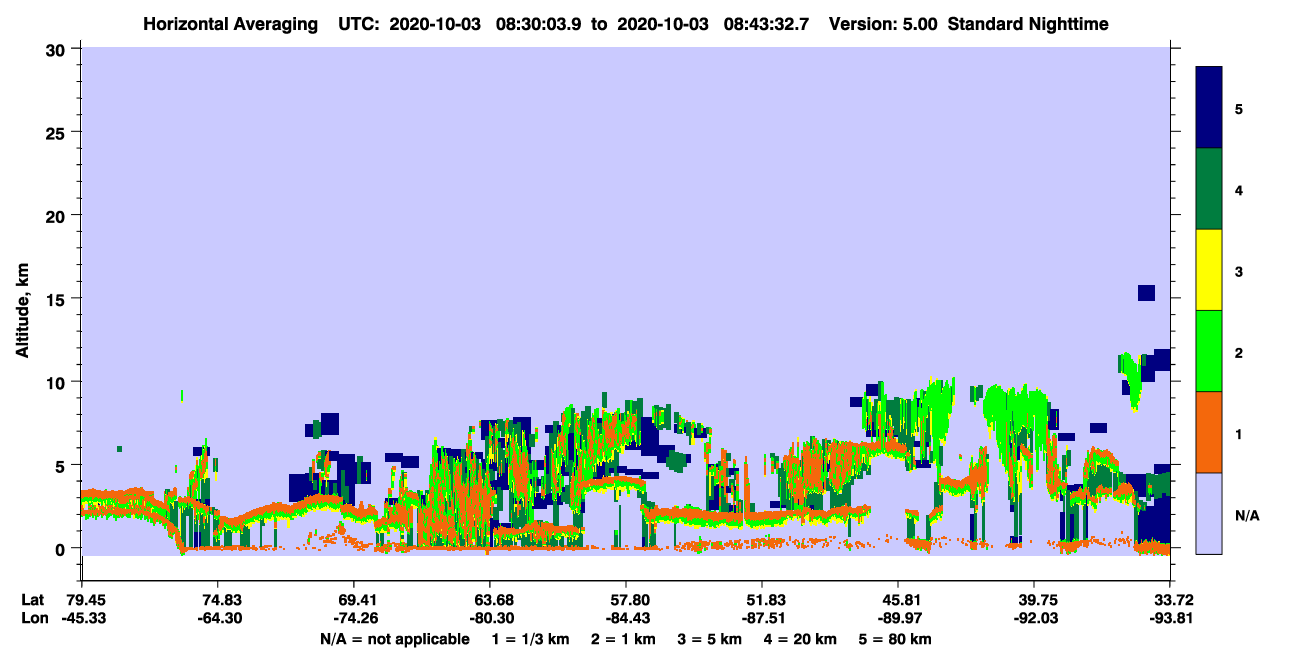1300x667 pixels.
Task: Click the dark green color bar segment 4
Action: pyautogui.click(x=1209, y=189)
